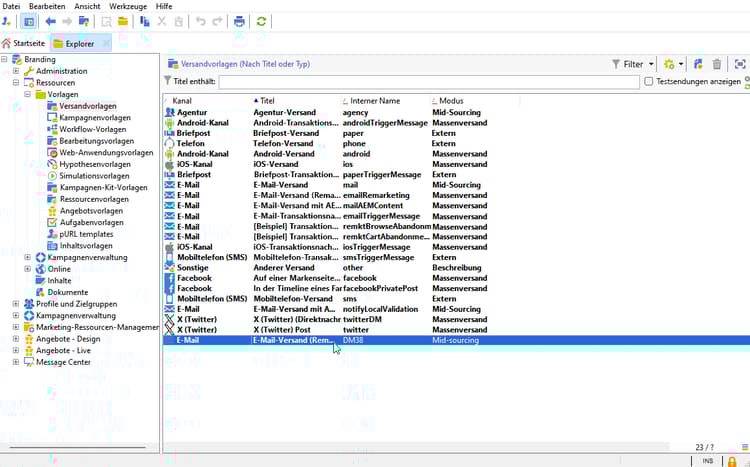Click the funnel icon beside Titel enthält

coord(167,81)
